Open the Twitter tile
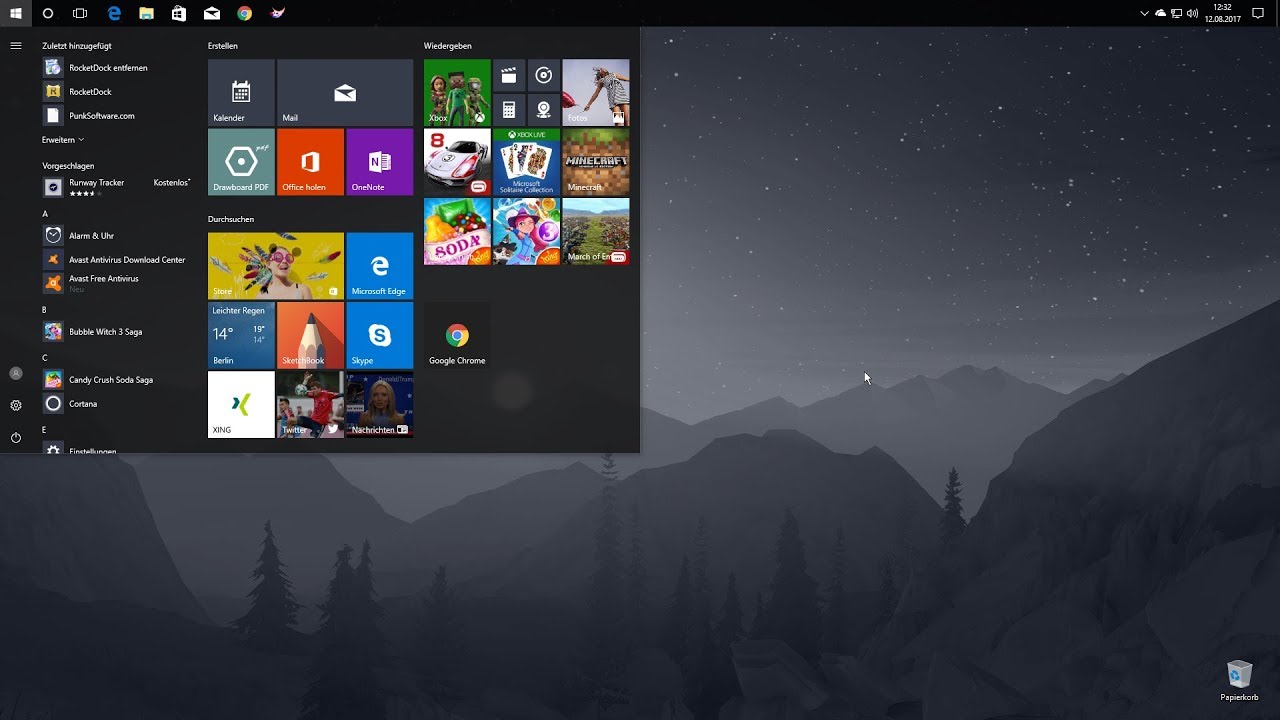1280x720 pixels. [x=310, y=404]
